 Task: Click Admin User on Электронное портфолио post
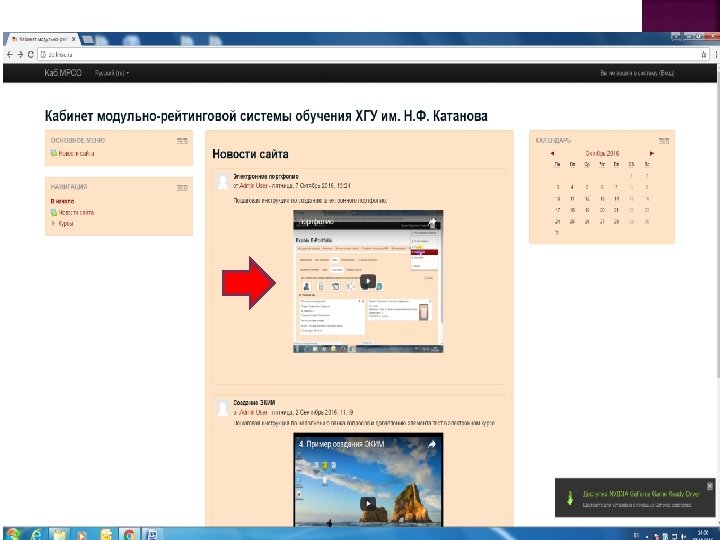253,186
